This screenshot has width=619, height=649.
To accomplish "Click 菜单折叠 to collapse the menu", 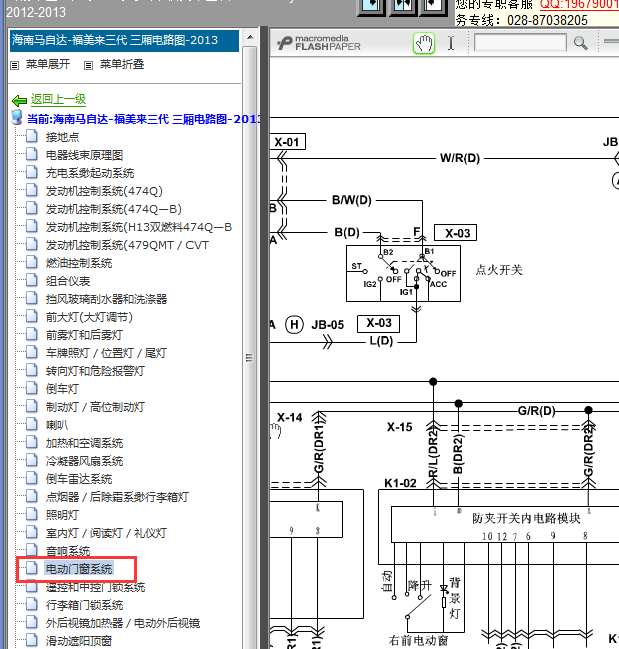I will pyautogui.click(x=122, y=64).
